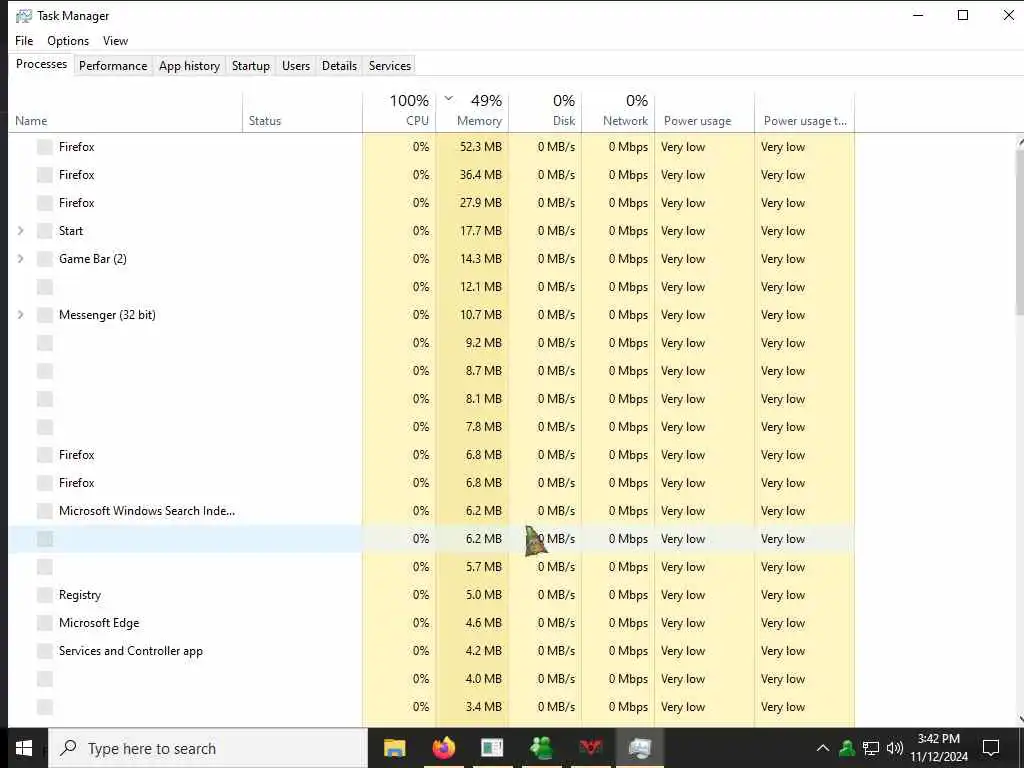This screenshot has width=1024, height=768.
Task: Click the search magnifier in taskbar
Action: click(x=68, y=748)
